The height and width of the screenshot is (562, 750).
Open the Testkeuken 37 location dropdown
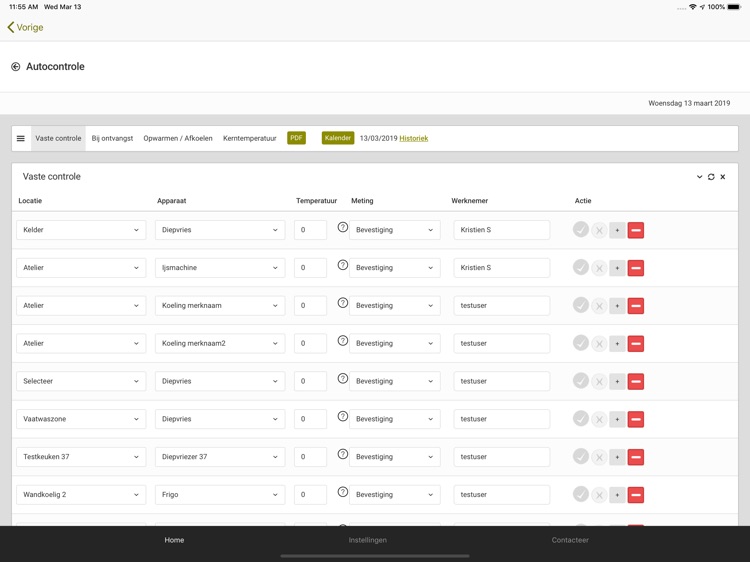coord(81,457)
